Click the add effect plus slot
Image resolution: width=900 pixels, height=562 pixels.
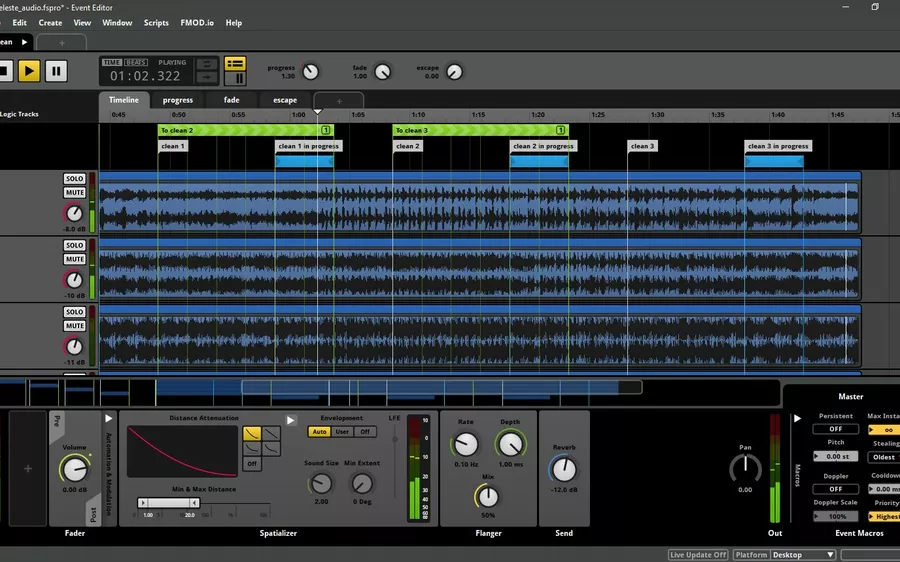pos(28,468)
